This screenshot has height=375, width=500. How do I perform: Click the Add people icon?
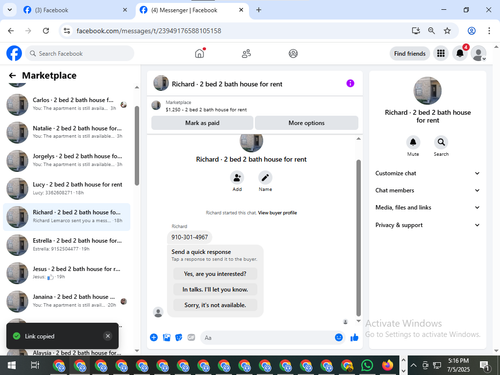pos(237,178)
